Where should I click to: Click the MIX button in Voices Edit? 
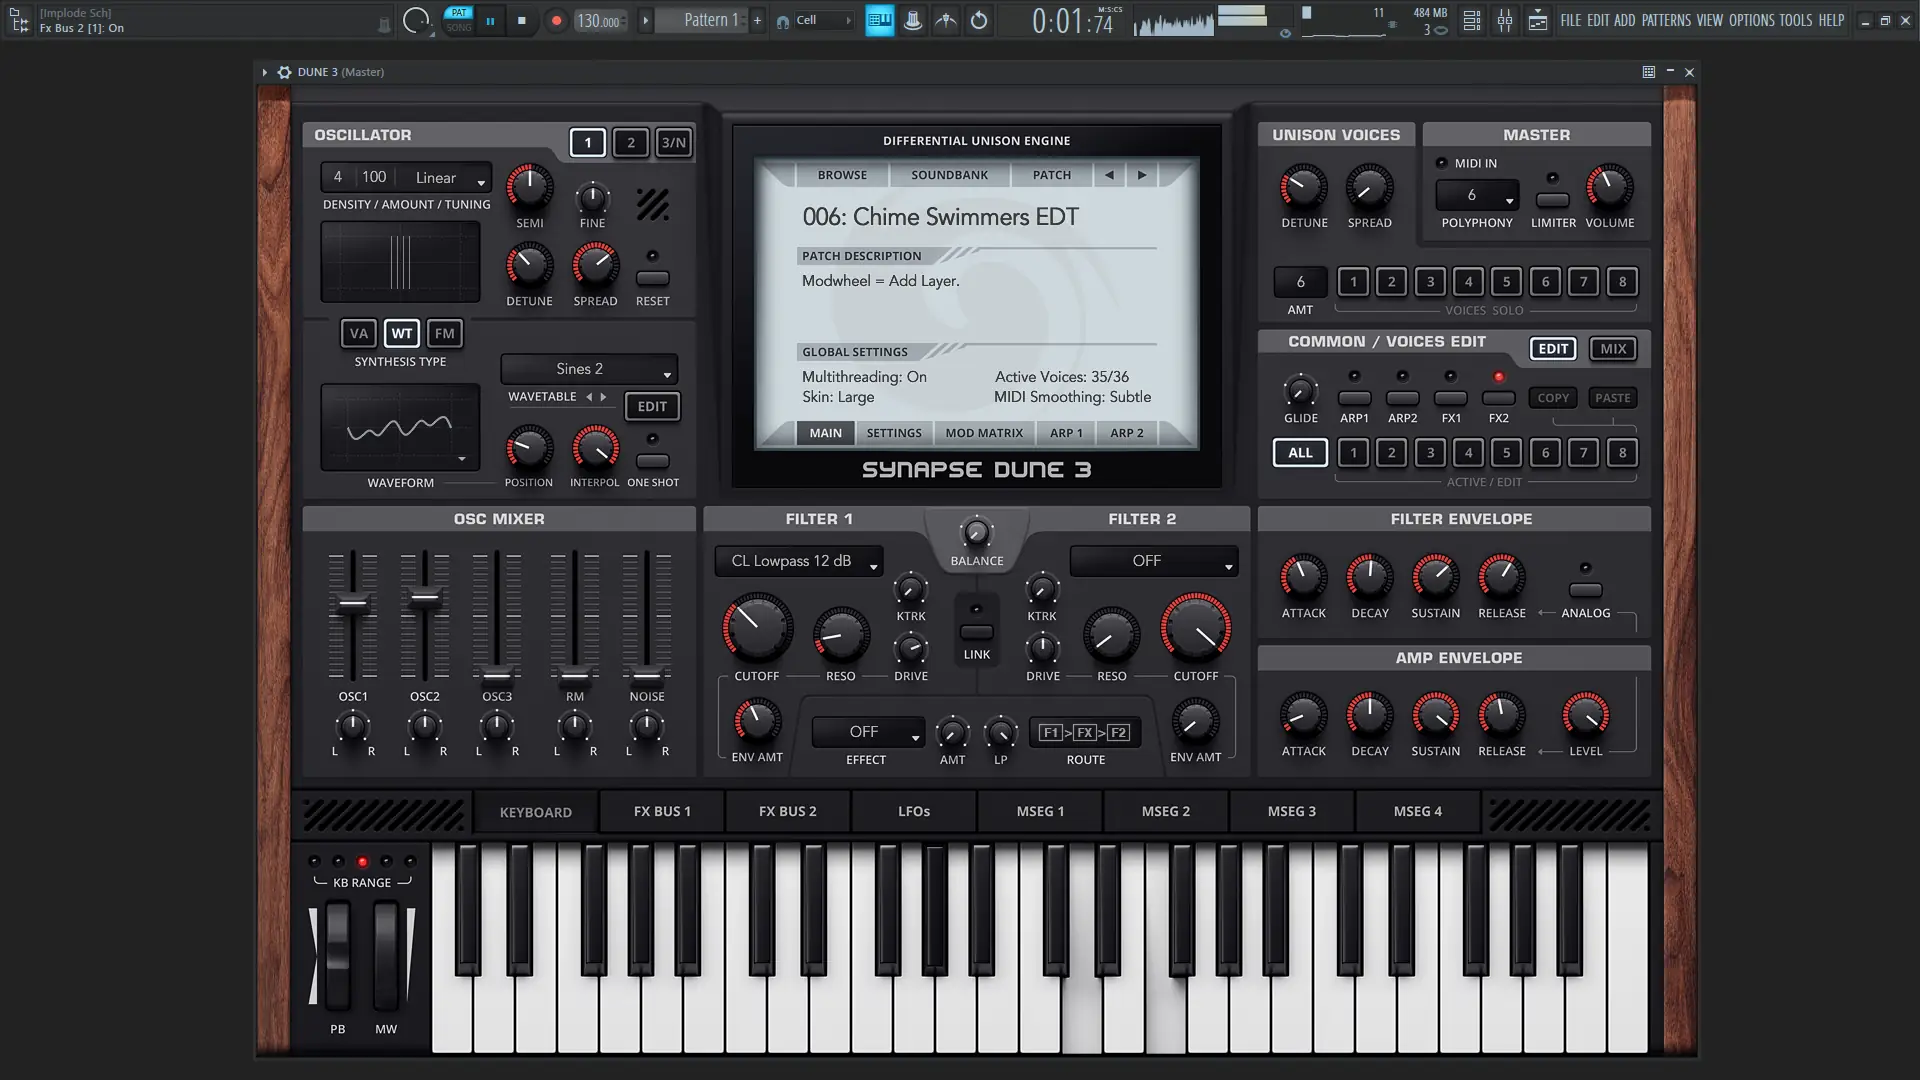click(x=1612, y=349)
